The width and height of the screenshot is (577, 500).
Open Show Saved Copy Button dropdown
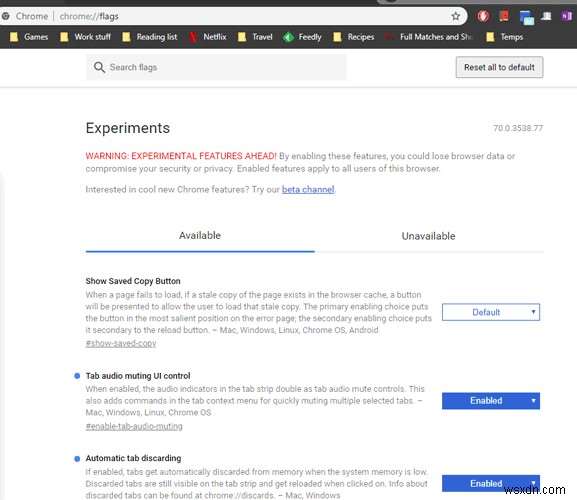[491, 312]
